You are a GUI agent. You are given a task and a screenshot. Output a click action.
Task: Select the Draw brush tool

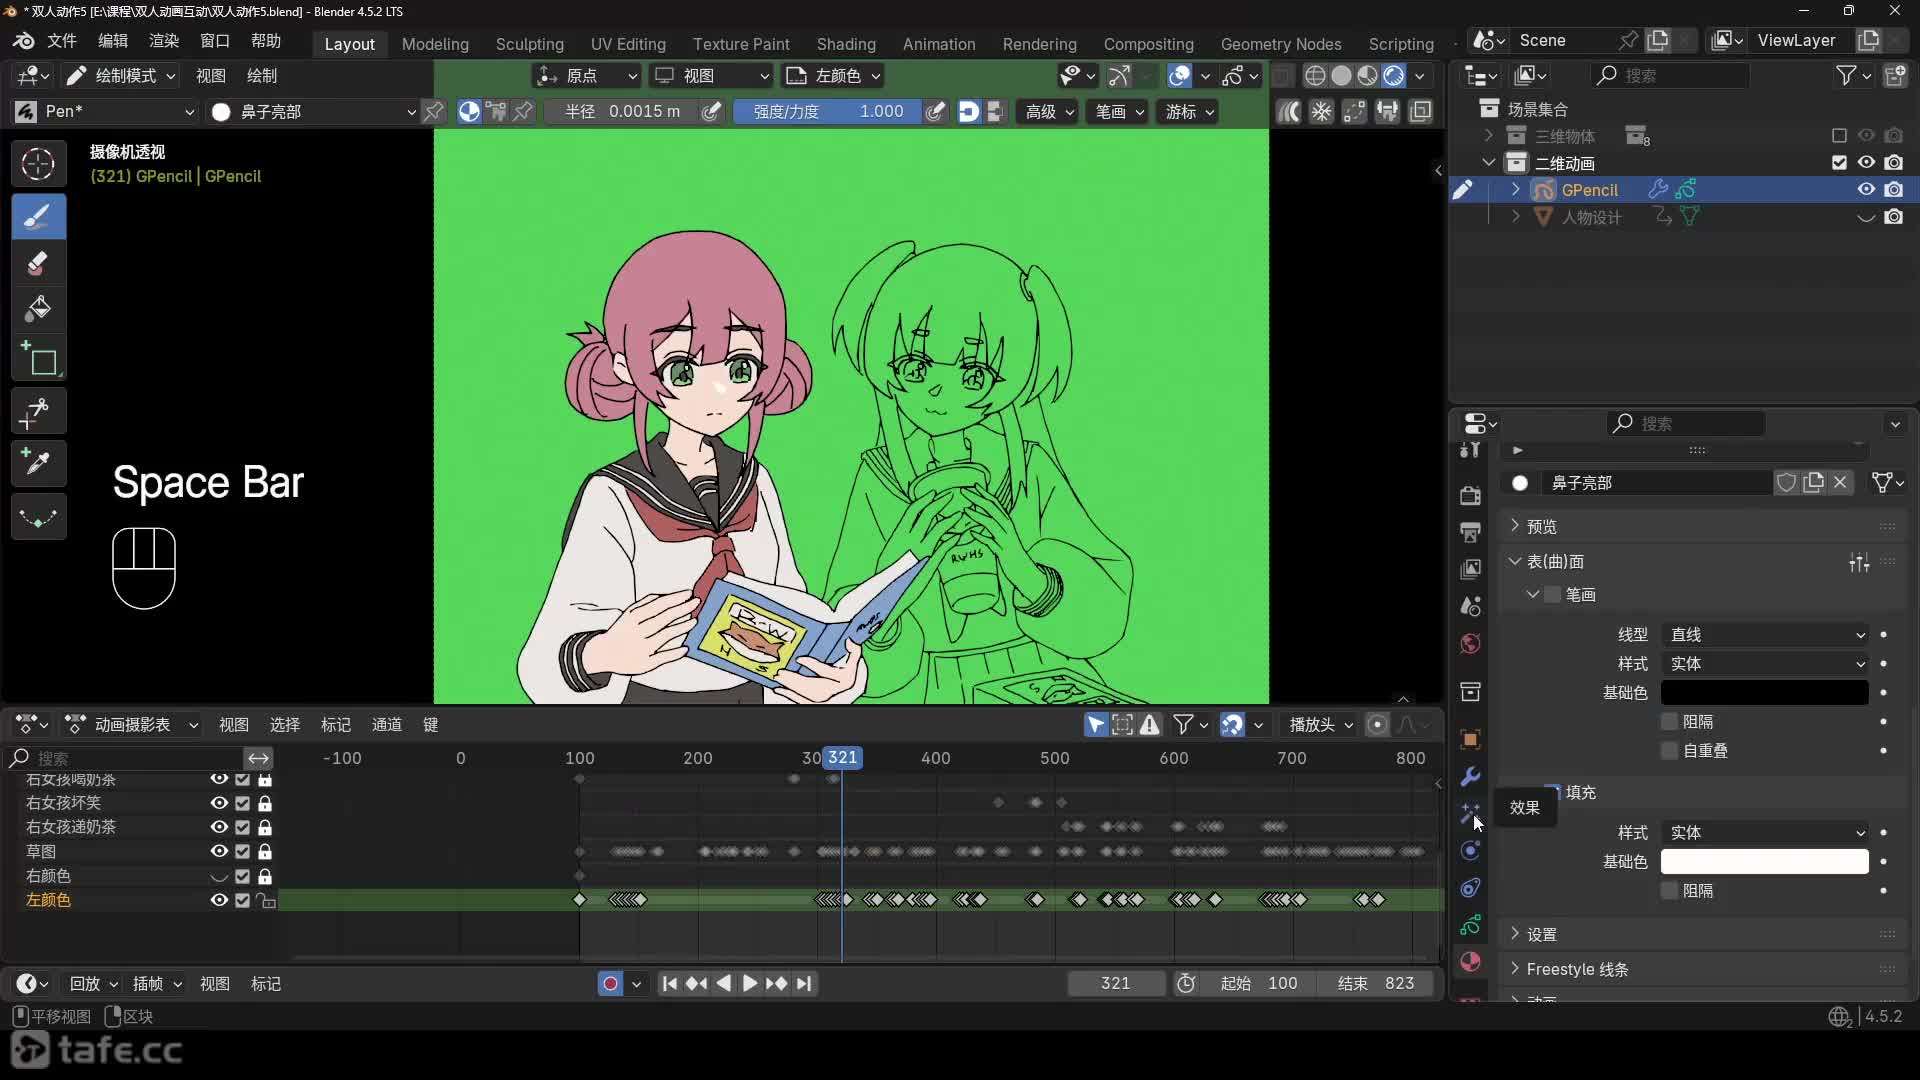(38, 217)
